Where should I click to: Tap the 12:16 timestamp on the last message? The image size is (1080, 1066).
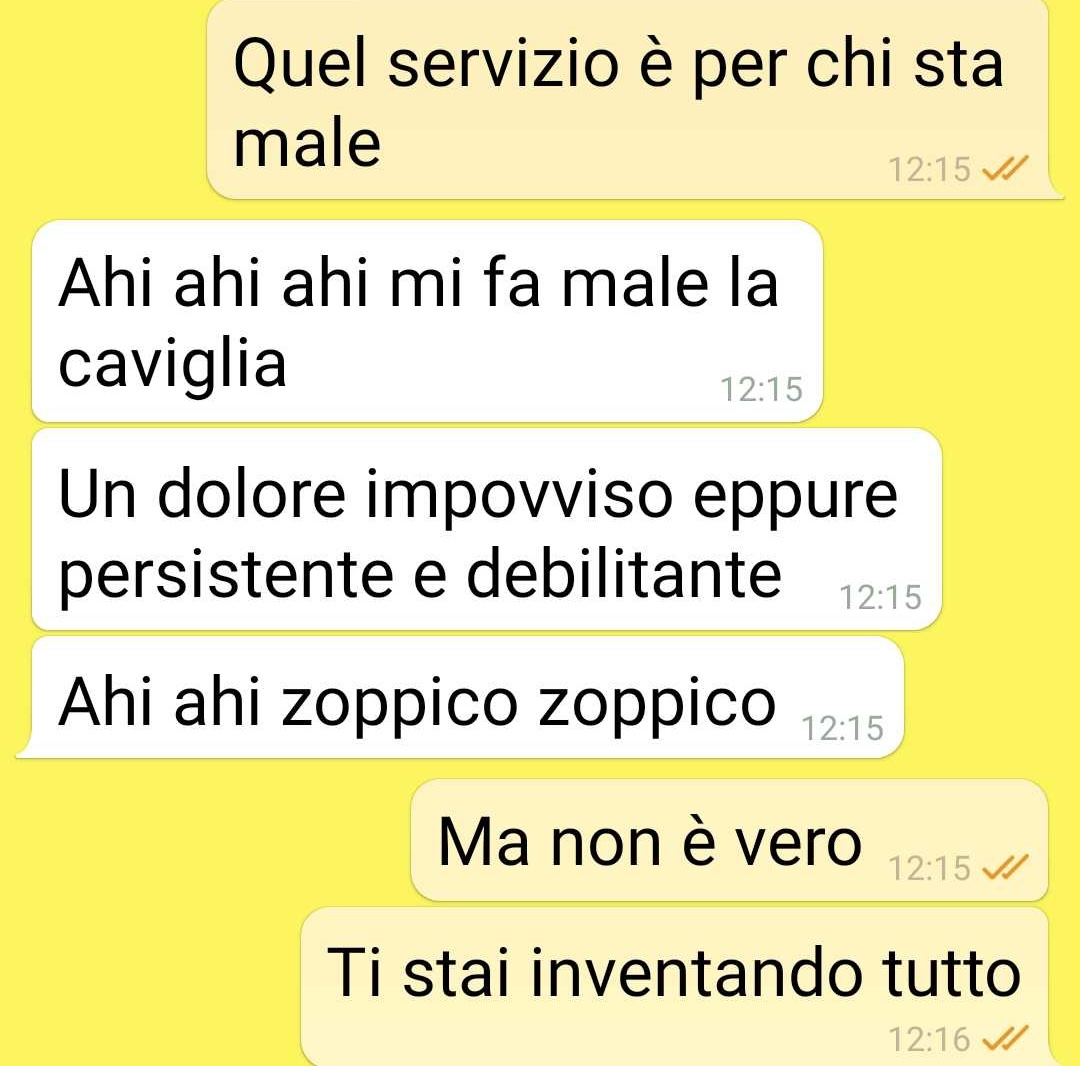pyautogui.click(x=929, y=1038)
